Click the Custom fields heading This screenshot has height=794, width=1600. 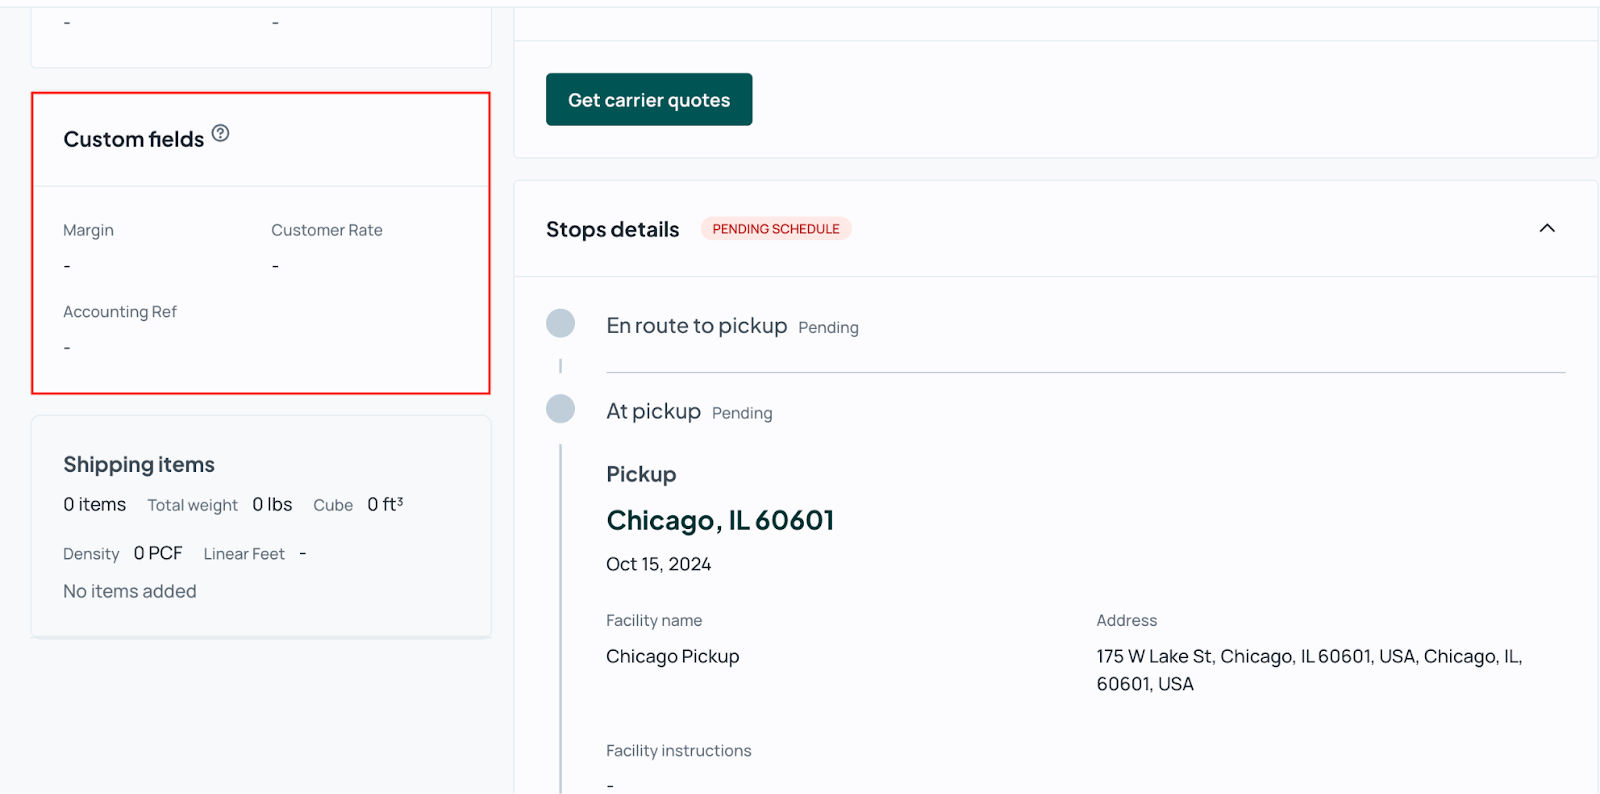click(134, 139)
